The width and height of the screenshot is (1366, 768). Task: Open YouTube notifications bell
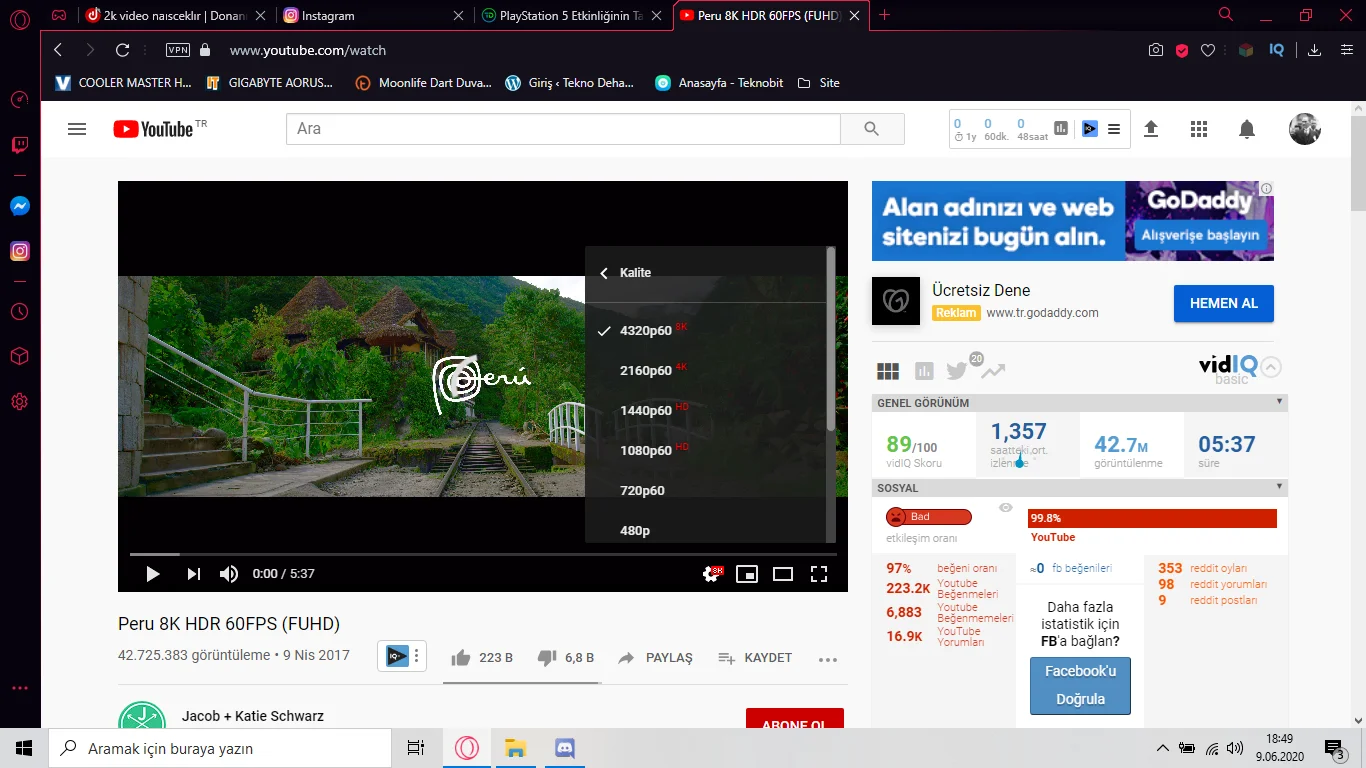(x=1246, y=129)
